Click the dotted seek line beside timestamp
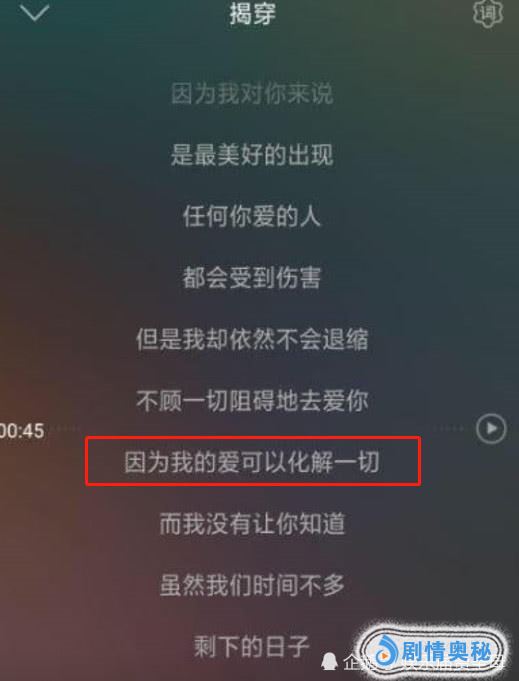The width and height of the screenshot is (519, 681). [x=65, y=429]
